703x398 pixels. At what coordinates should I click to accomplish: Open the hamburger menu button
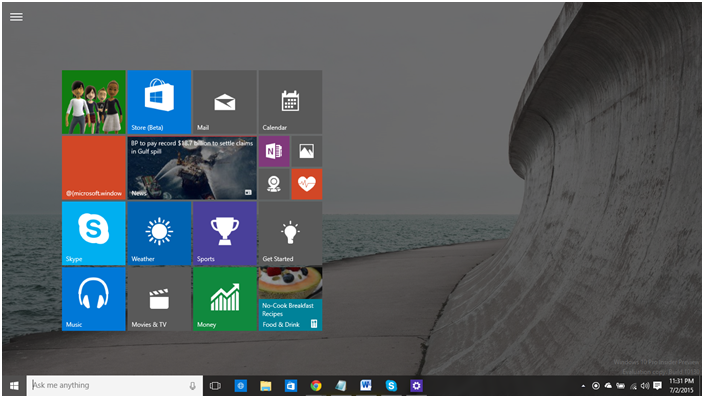pyautogui.click(x=16, y=17)
